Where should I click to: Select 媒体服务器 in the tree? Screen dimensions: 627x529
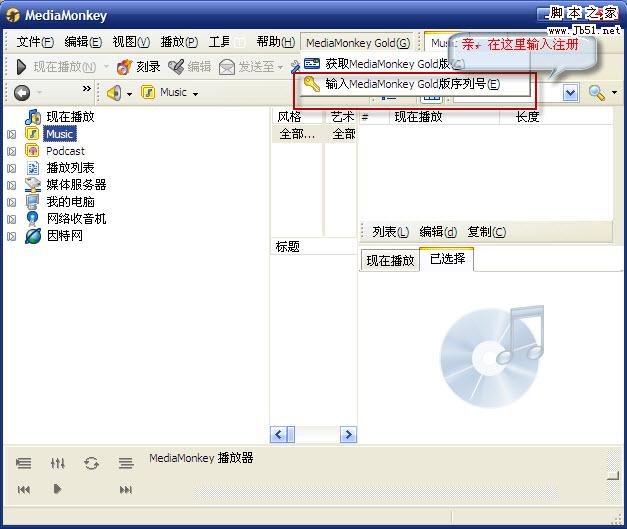(76, 184)
